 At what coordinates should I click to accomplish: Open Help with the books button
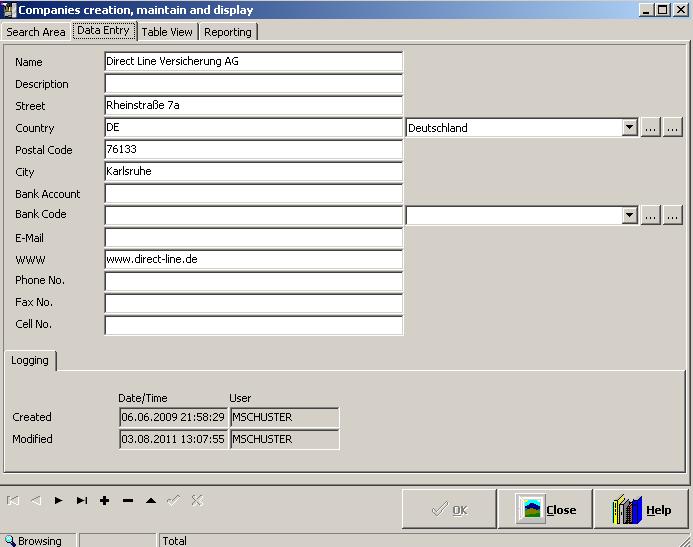641,509
